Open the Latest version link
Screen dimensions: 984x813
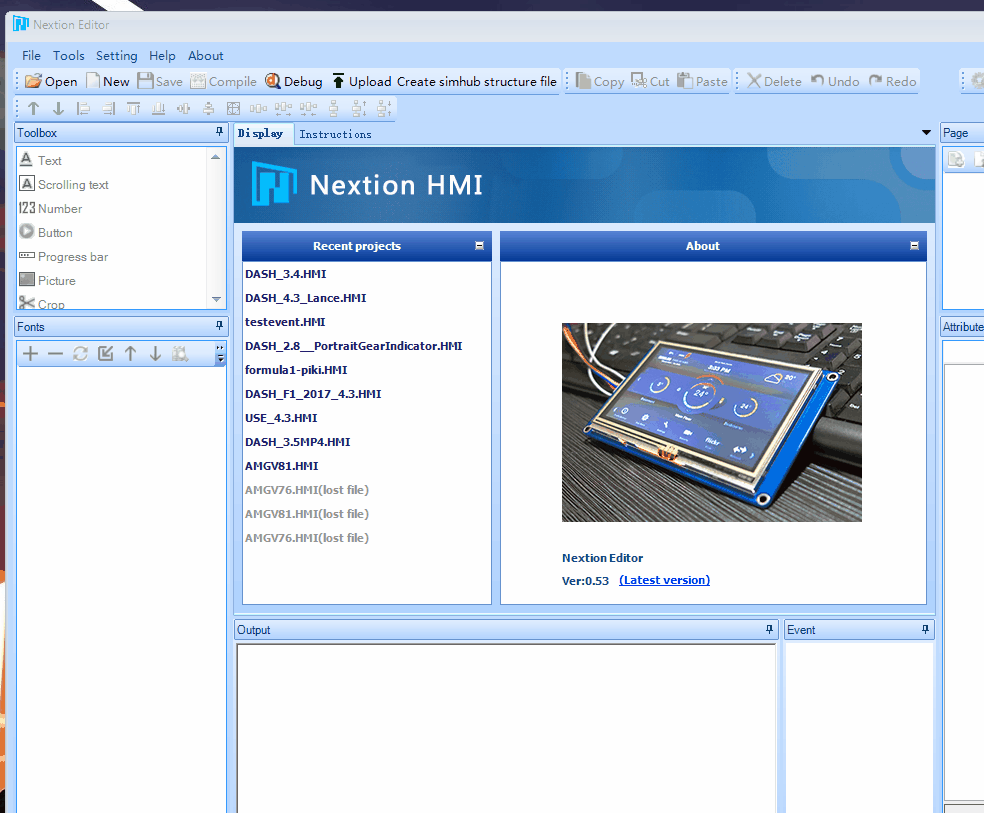[664, 581]
